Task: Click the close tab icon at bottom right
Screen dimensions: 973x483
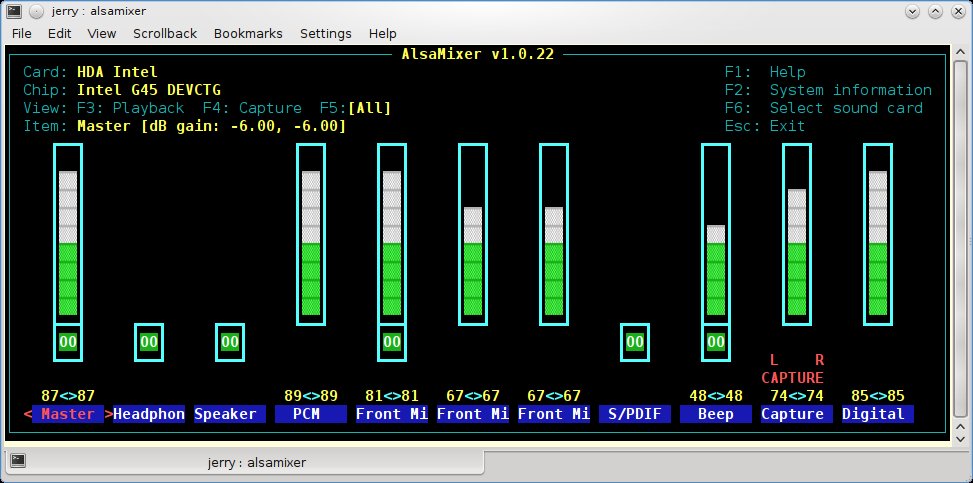Action: (x=954, y=461)
